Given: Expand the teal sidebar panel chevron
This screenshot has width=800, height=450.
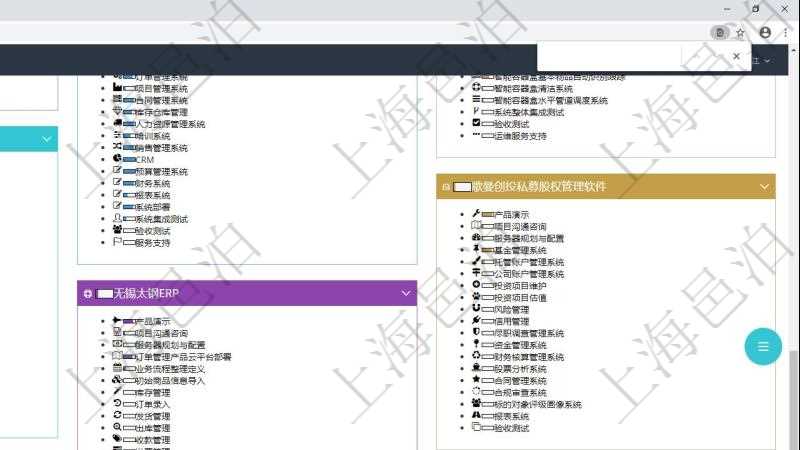Looking at the screenshot, I should pos(46,139).
